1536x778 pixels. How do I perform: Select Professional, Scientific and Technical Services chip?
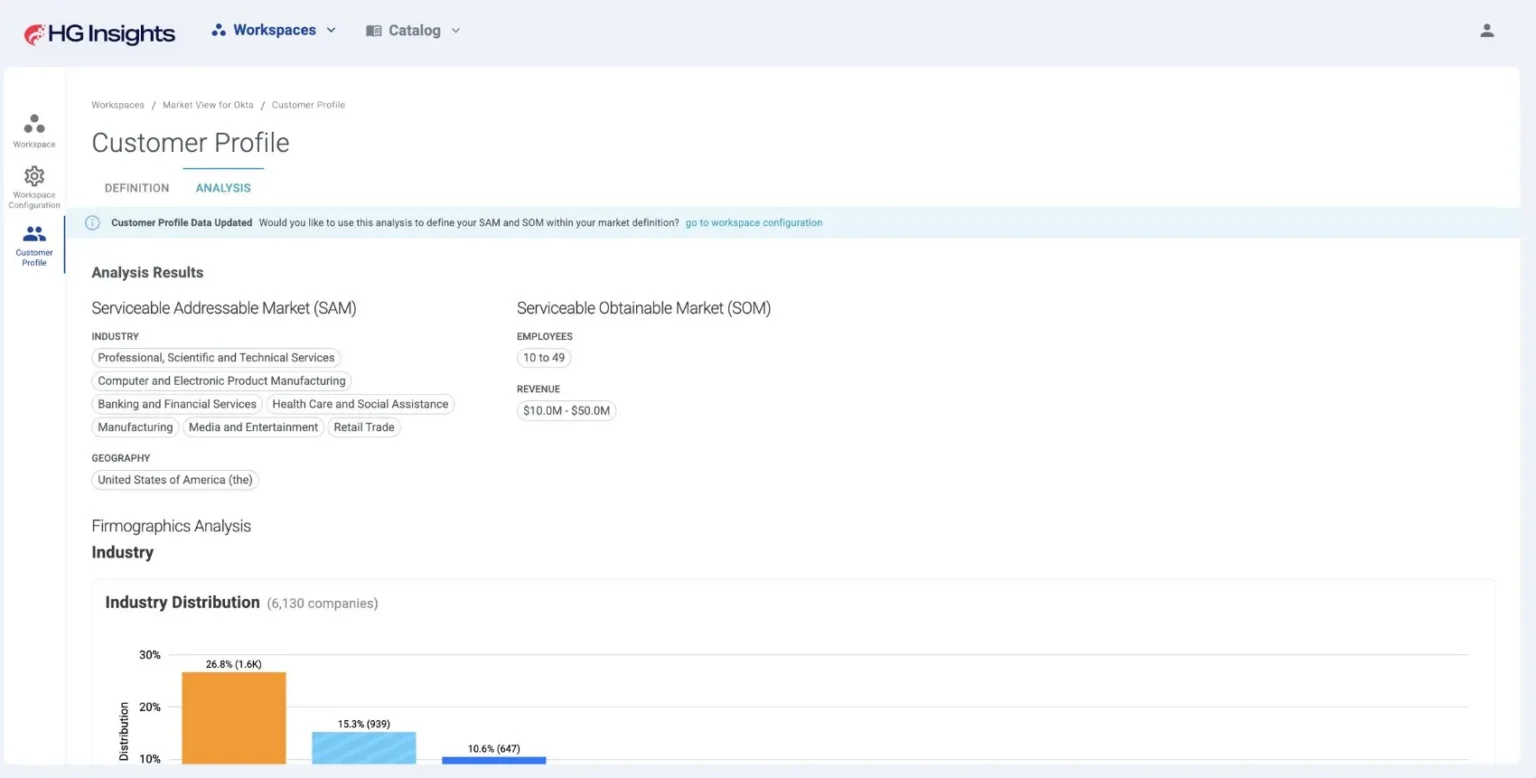216,358
